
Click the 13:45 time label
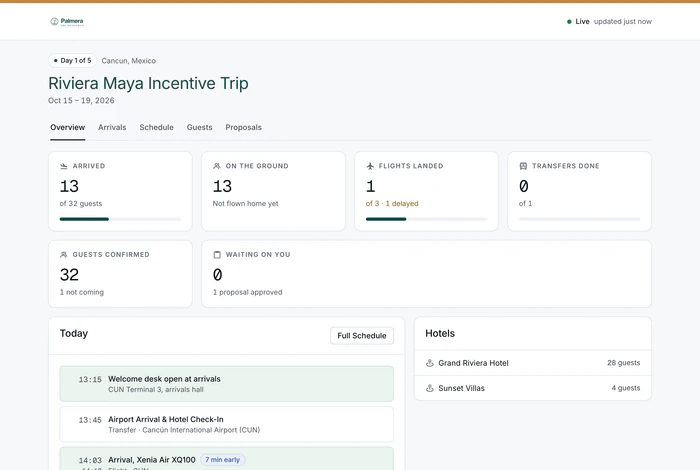pyautogui.click(x=90, y=420)
